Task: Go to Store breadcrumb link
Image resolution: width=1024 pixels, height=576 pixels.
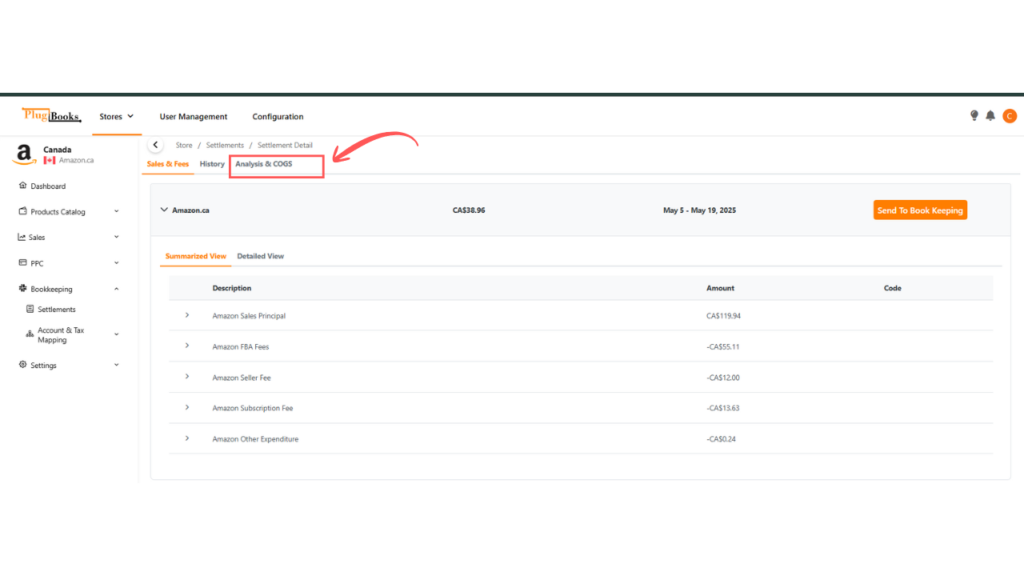Action: coord(184,145)
